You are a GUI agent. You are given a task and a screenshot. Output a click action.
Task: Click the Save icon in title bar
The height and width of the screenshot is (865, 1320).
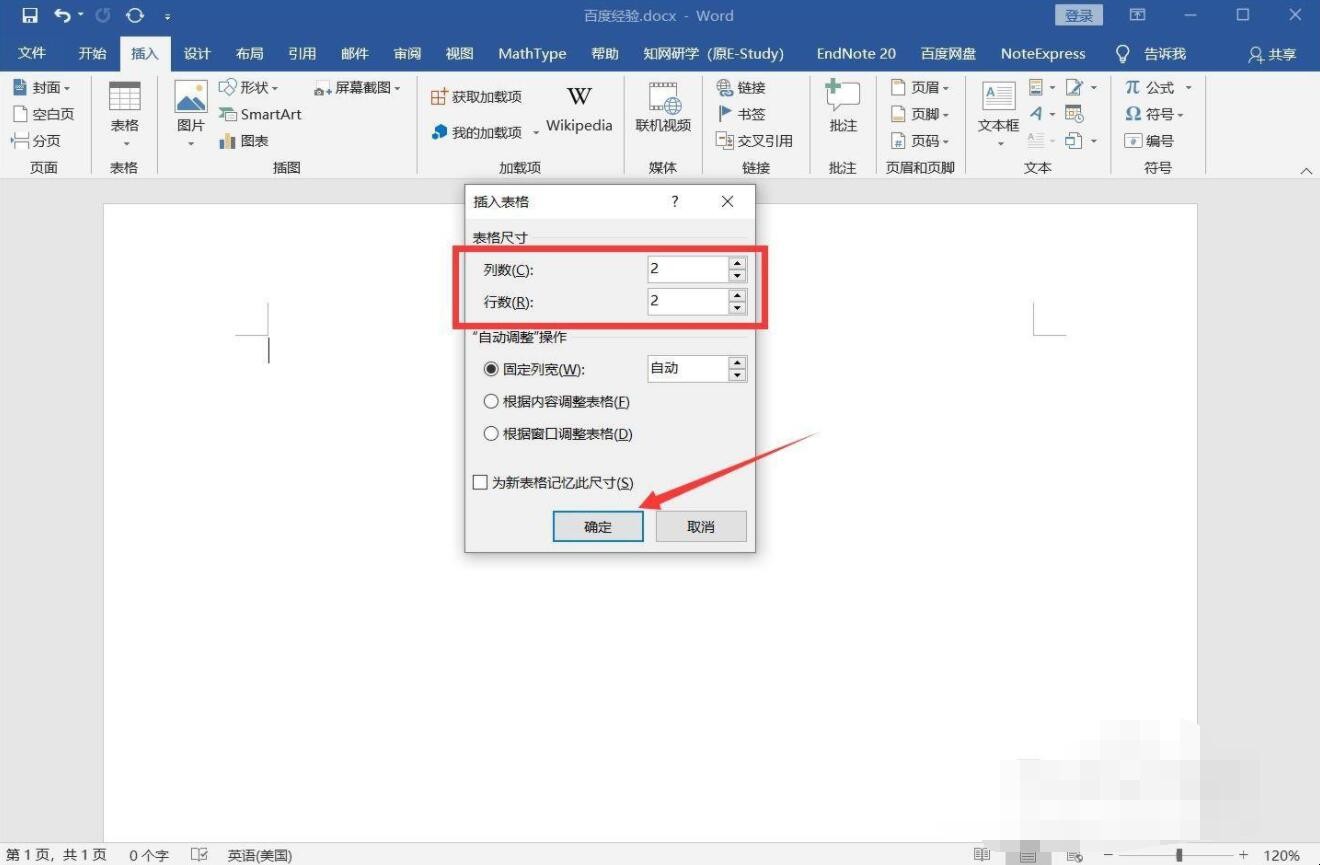coord(30,15)
